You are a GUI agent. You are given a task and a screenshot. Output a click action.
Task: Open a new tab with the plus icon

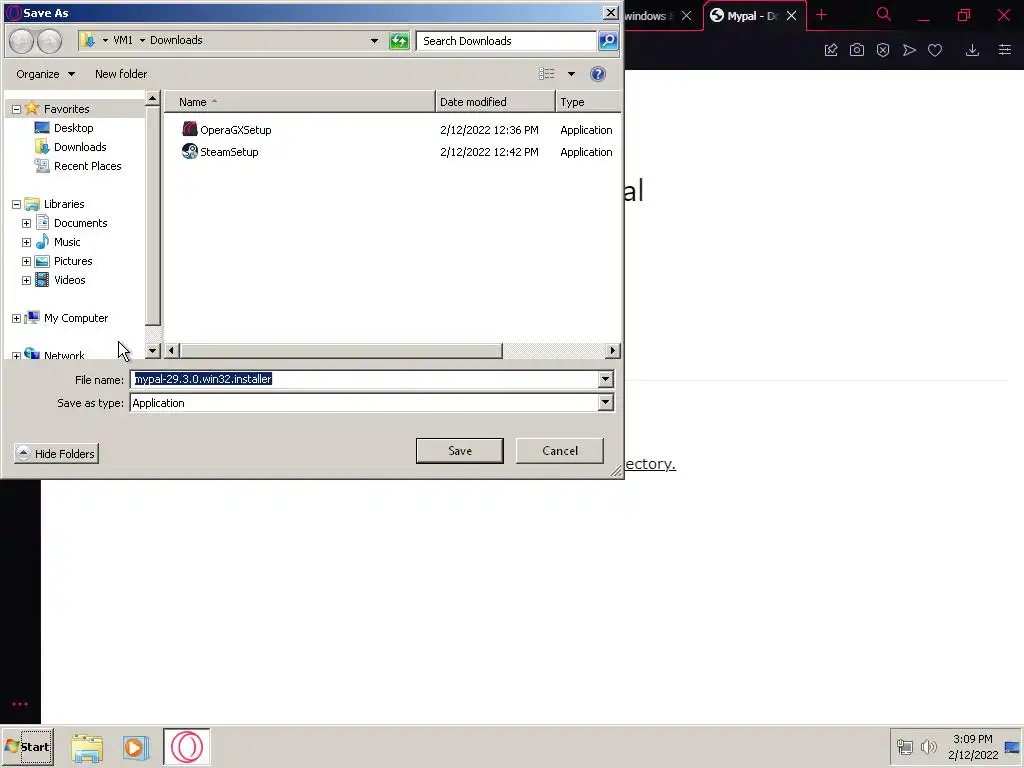(822, 15)
